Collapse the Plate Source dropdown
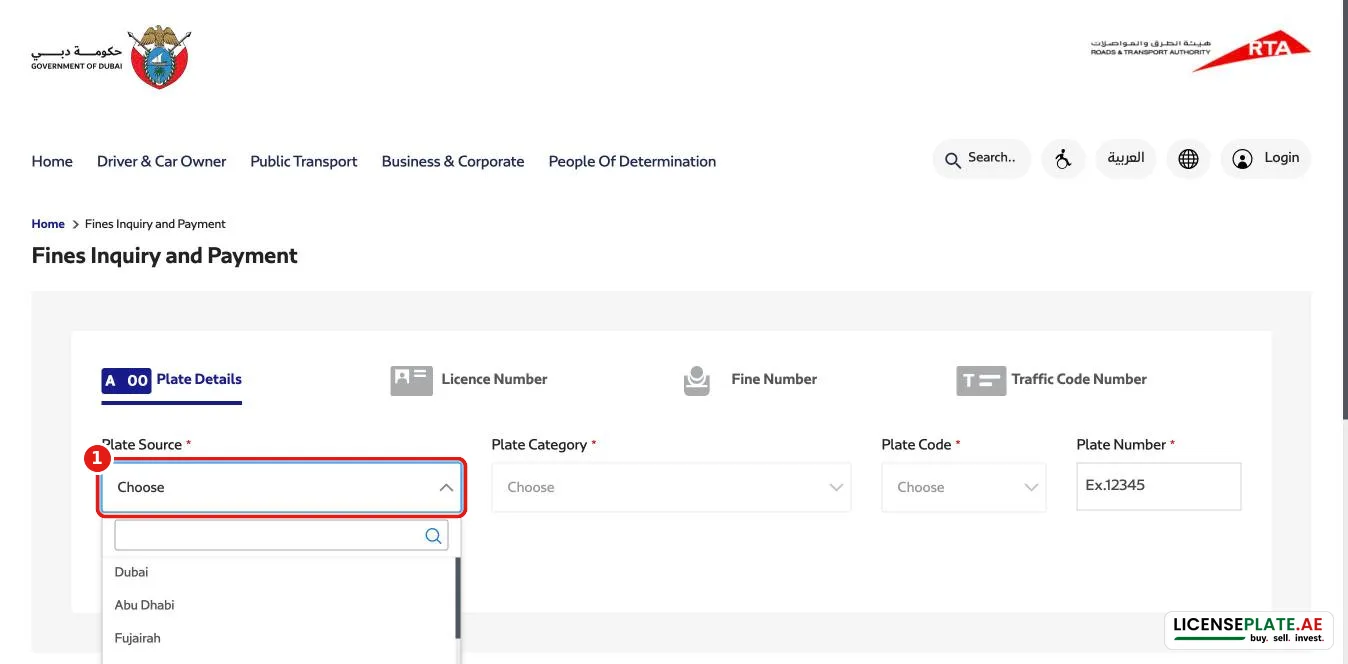The image size is (1348, 664). pos(446,488)
